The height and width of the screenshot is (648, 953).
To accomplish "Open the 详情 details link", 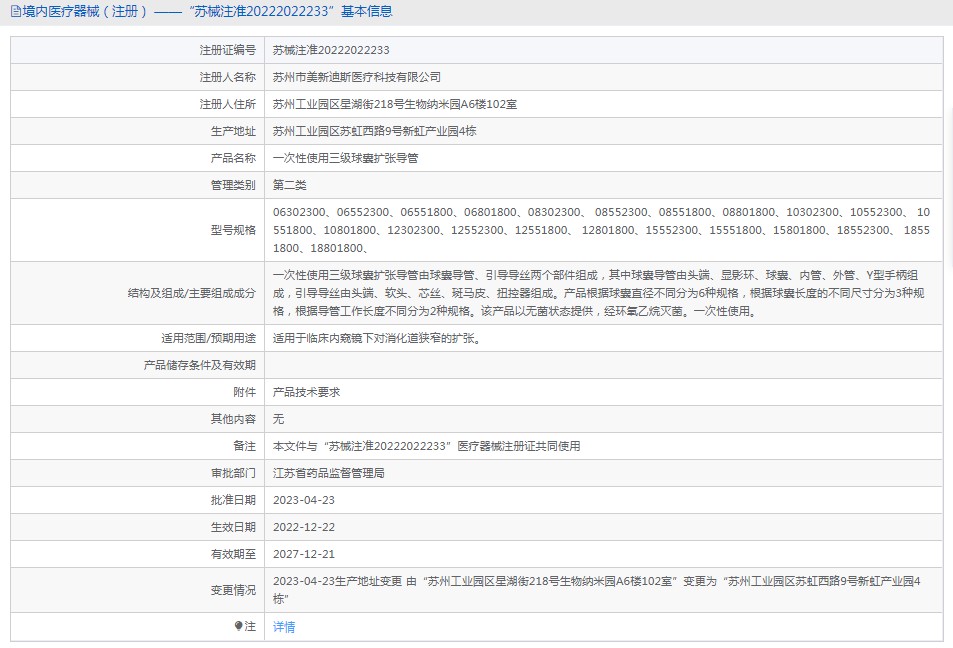I will 284,627.
